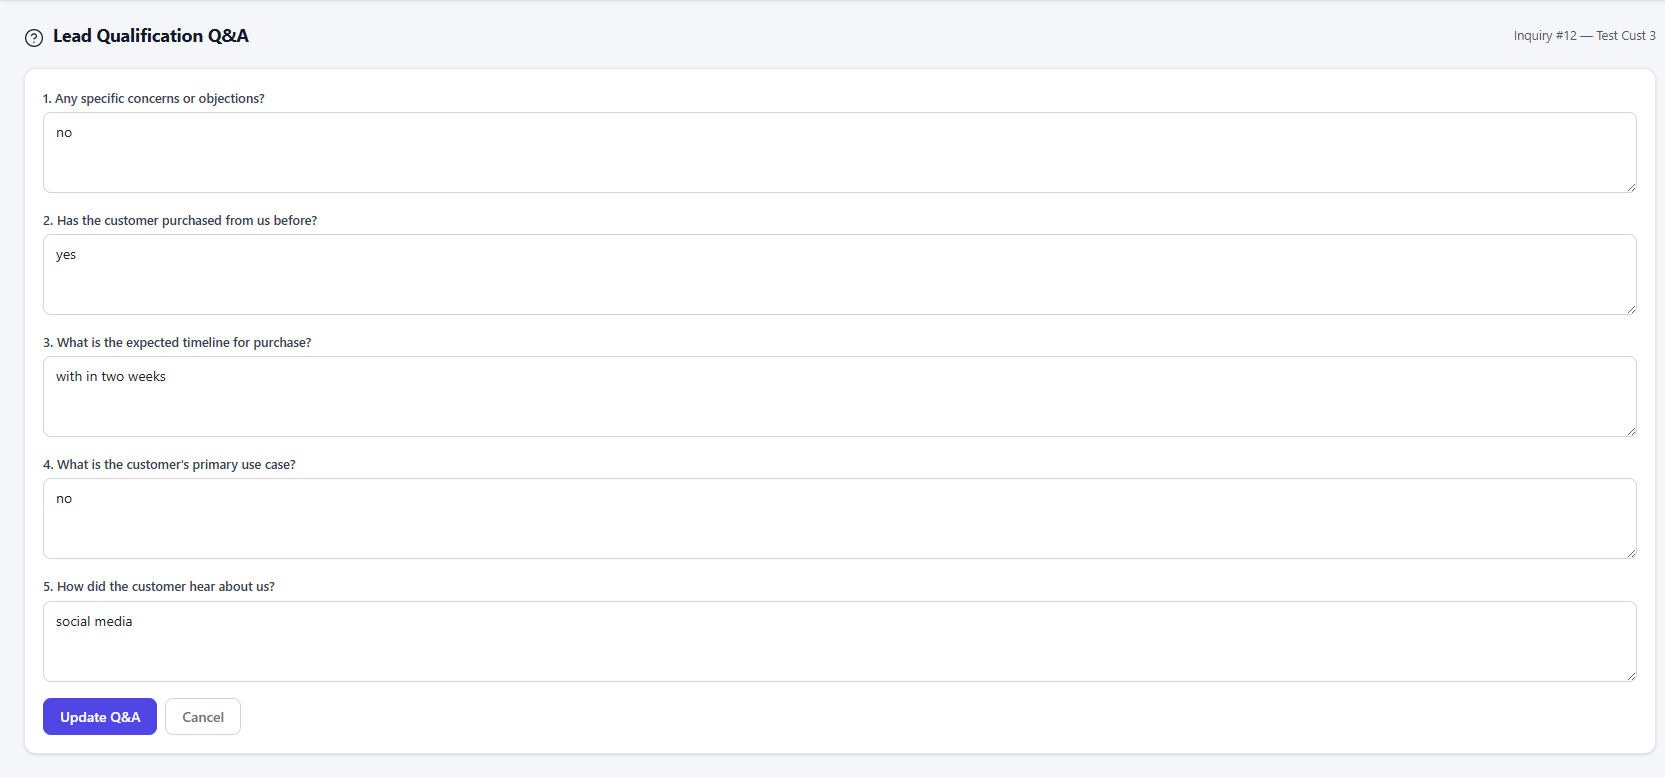Cancel the Q&A edit

coord(203,716)
